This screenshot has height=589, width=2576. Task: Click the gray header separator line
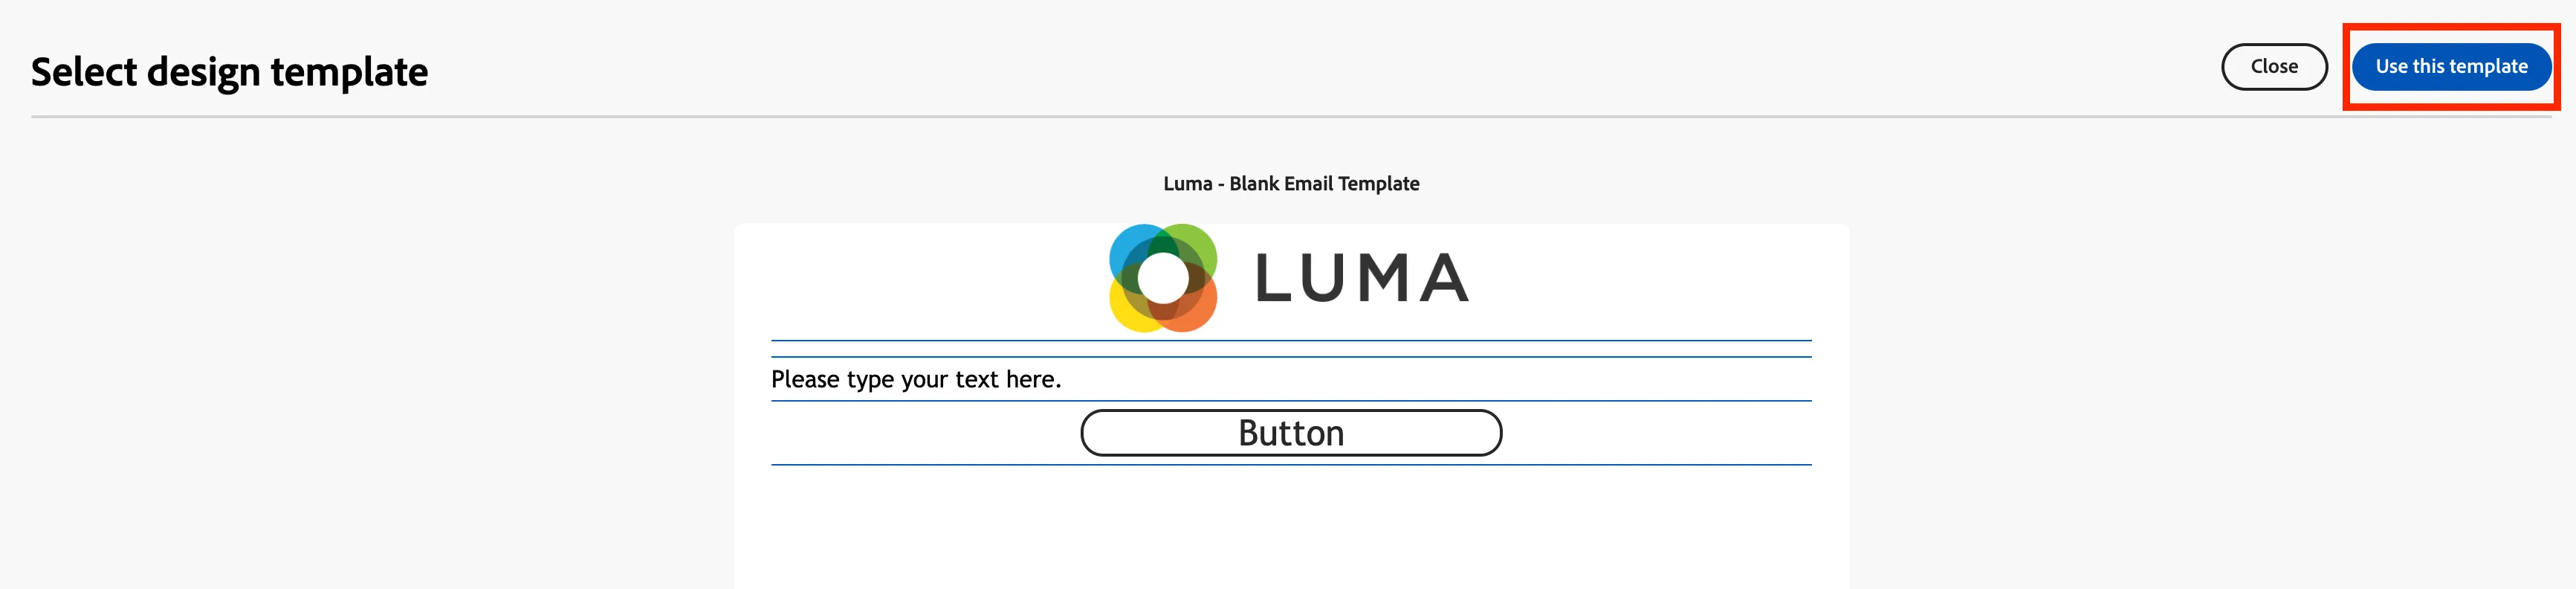1291,117
